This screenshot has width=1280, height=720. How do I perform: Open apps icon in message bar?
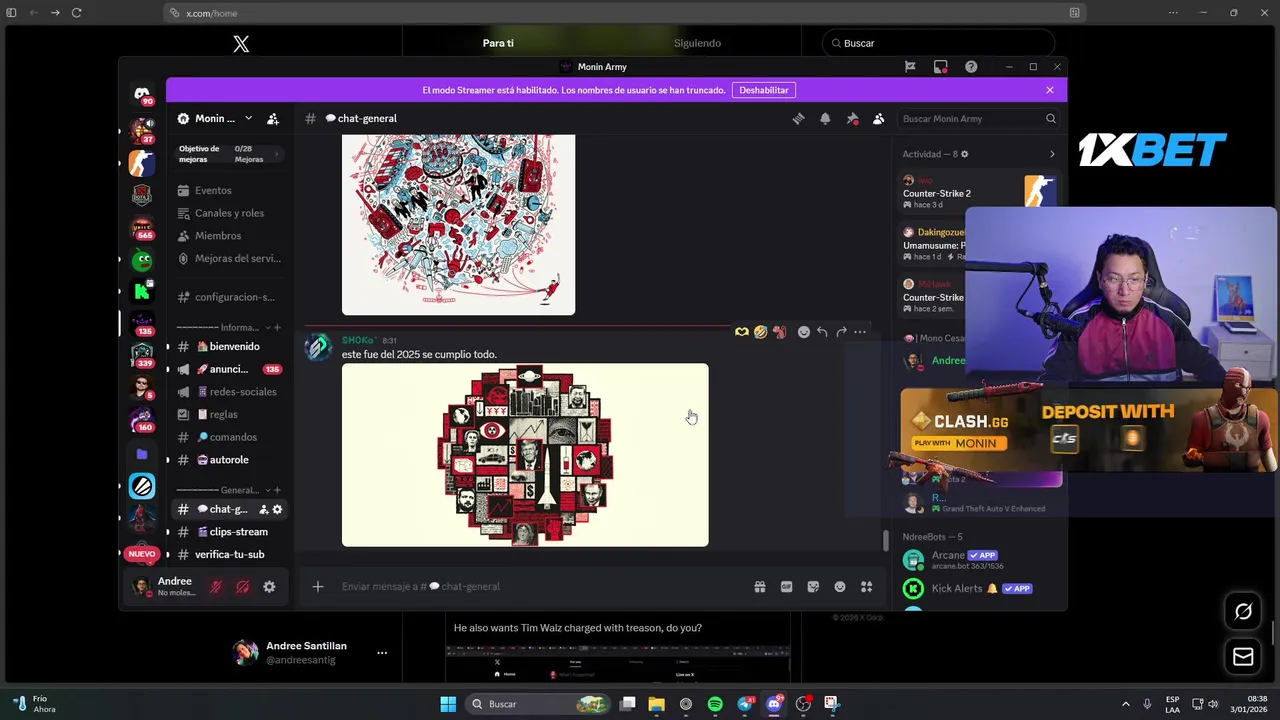[867, 587]
